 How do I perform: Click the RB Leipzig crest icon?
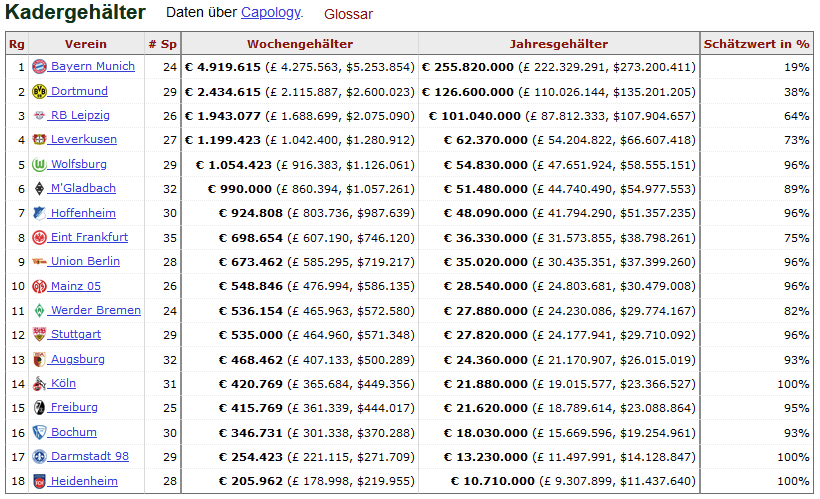point(39,116)
